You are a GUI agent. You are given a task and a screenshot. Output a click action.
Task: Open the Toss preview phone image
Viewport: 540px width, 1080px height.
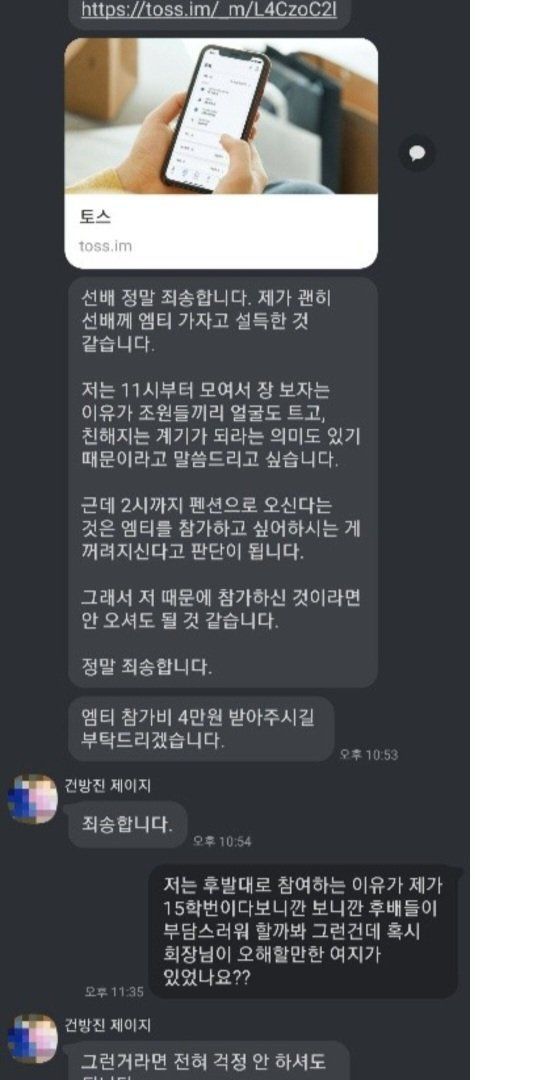221,116
